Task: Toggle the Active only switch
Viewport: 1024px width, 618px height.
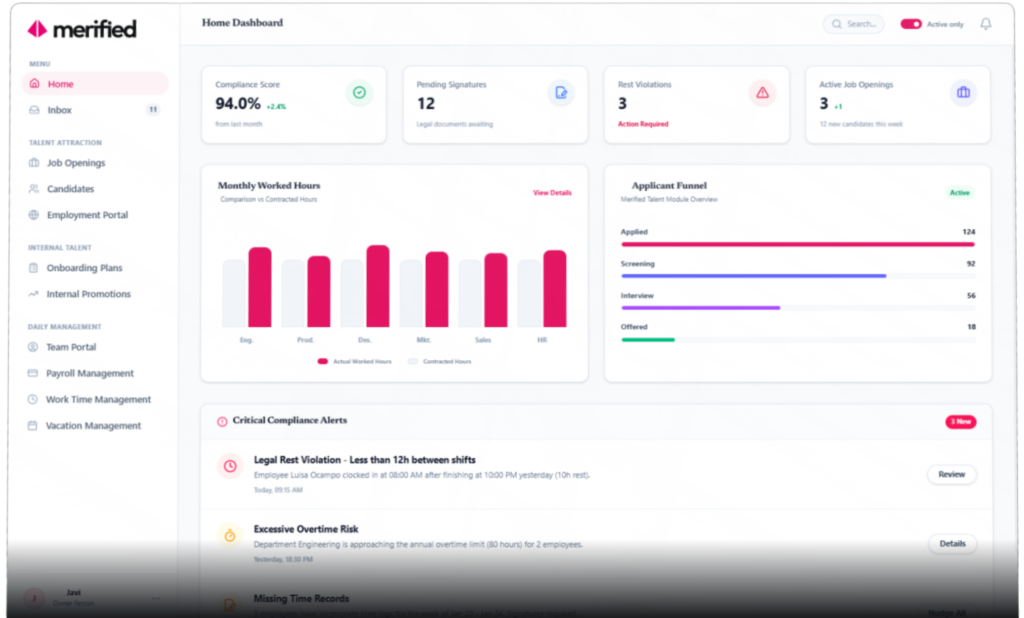Action: click(x=910, y=24)
